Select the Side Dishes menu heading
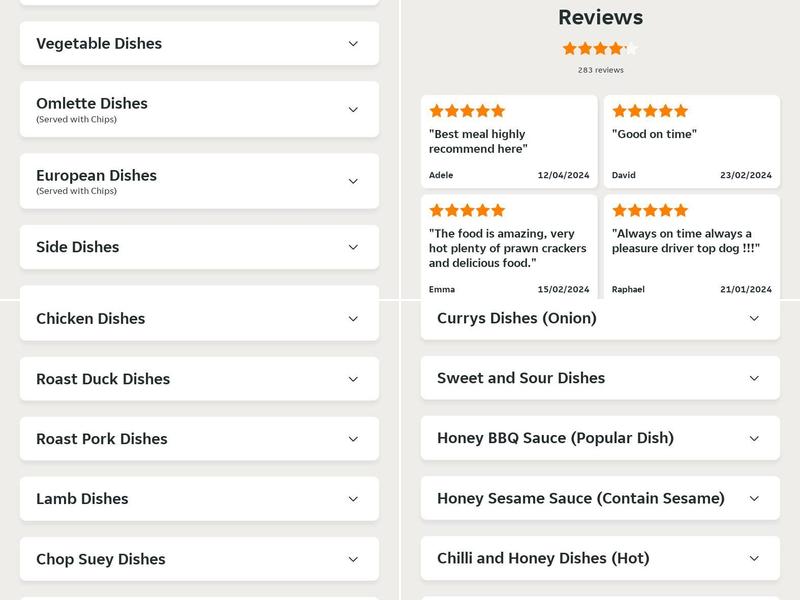This screenshot has width=800, height=600. click(x=78, y=247)
